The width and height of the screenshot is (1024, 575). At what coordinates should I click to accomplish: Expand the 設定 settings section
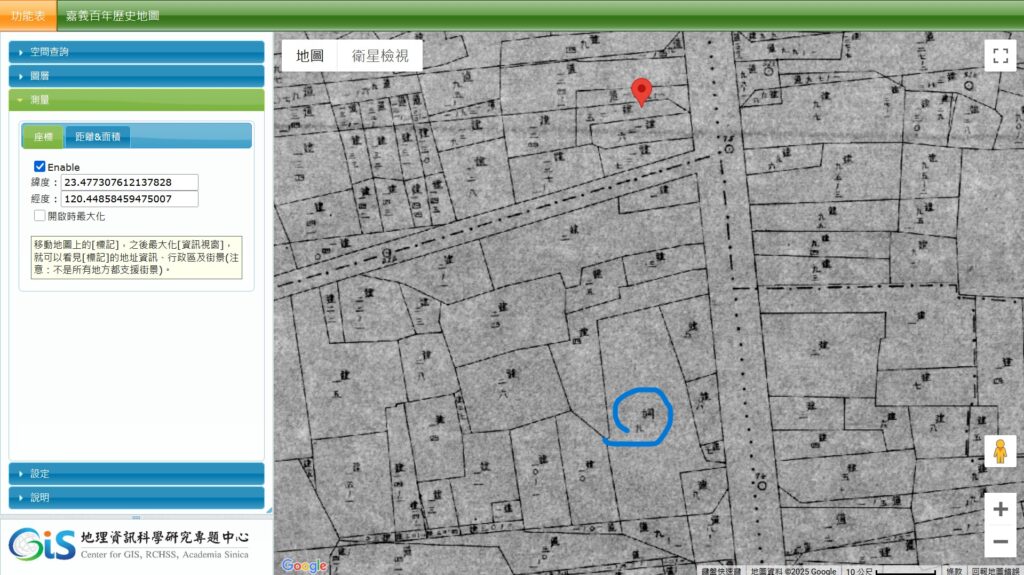136,473
